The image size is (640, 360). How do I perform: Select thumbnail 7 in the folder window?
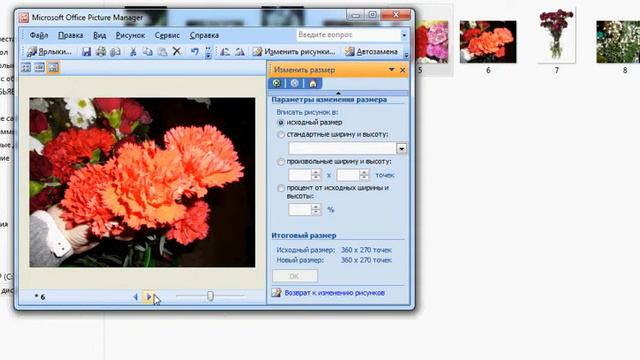tap(556, 36)
